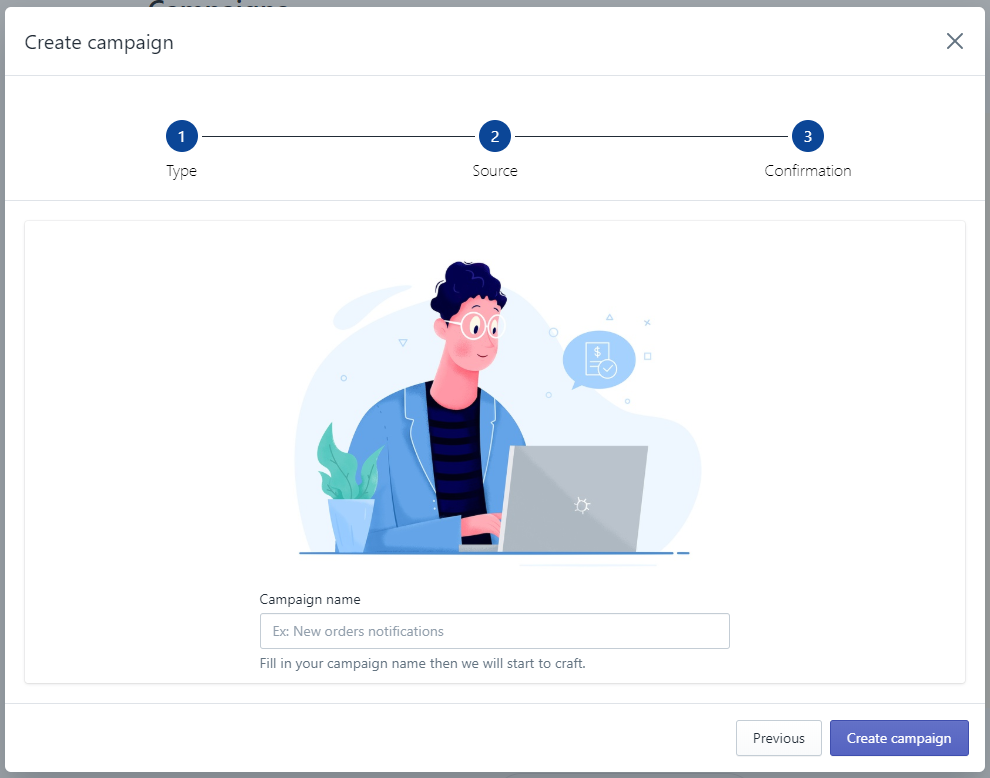
Task: Click the gear logo on laptop
Action: [581, 505]
